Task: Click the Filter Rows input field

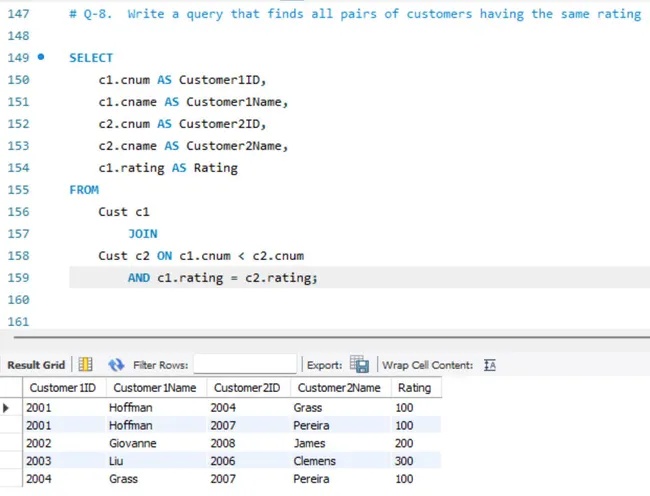Action: (245, 364)
